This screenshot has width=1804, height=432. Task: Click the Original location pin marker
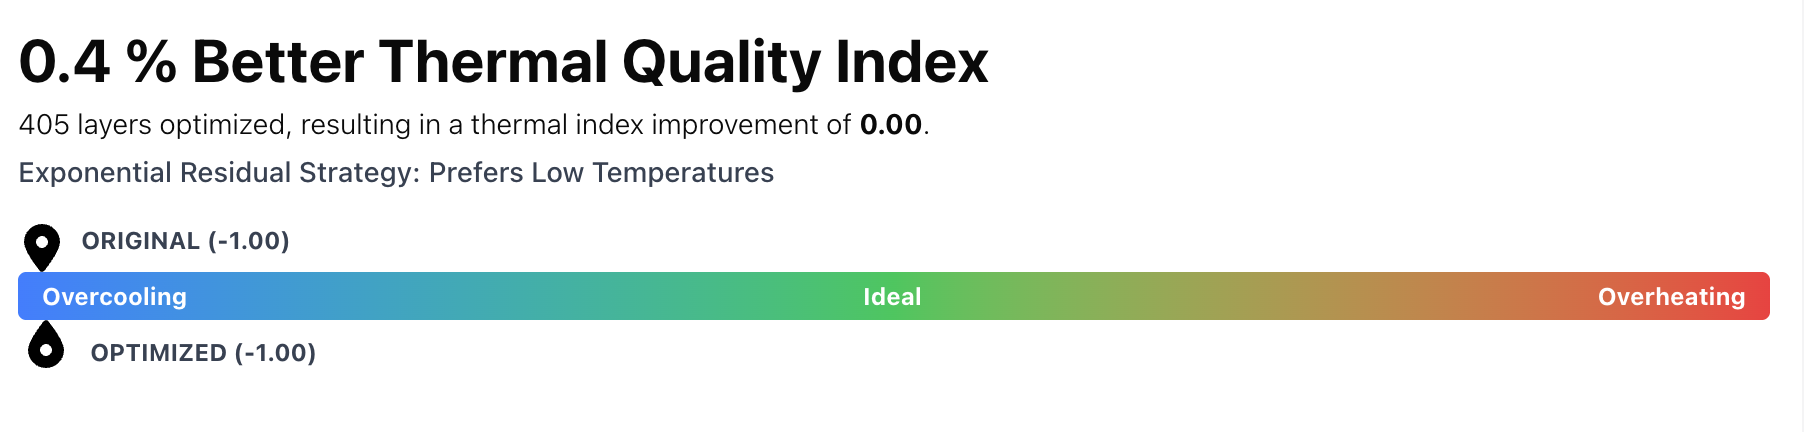(42, 245)
